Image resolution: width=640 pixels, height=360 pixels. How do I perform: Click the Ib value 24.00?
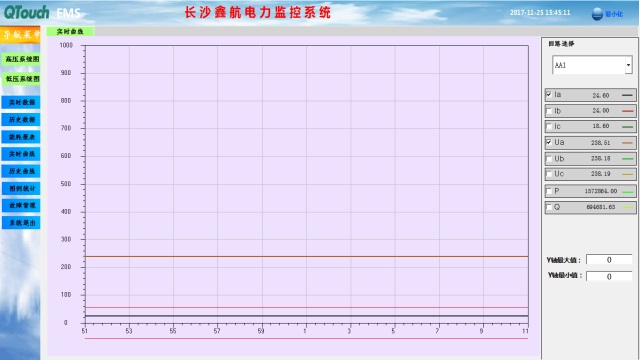(601, 111)
